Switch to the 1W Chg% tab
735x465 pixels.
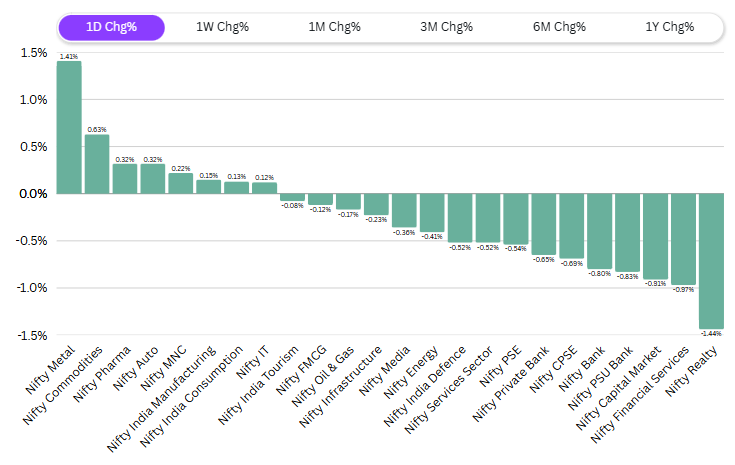(x=222, y=27)
